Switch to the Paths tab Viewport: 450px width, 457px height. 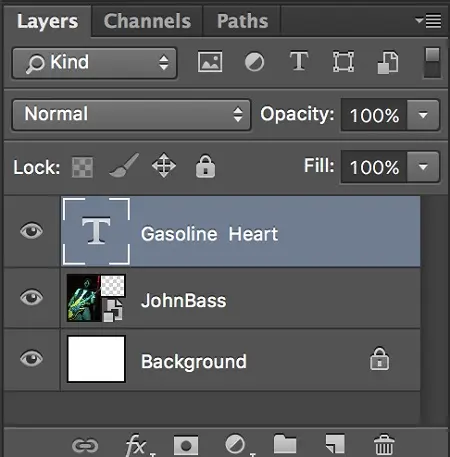242,21
